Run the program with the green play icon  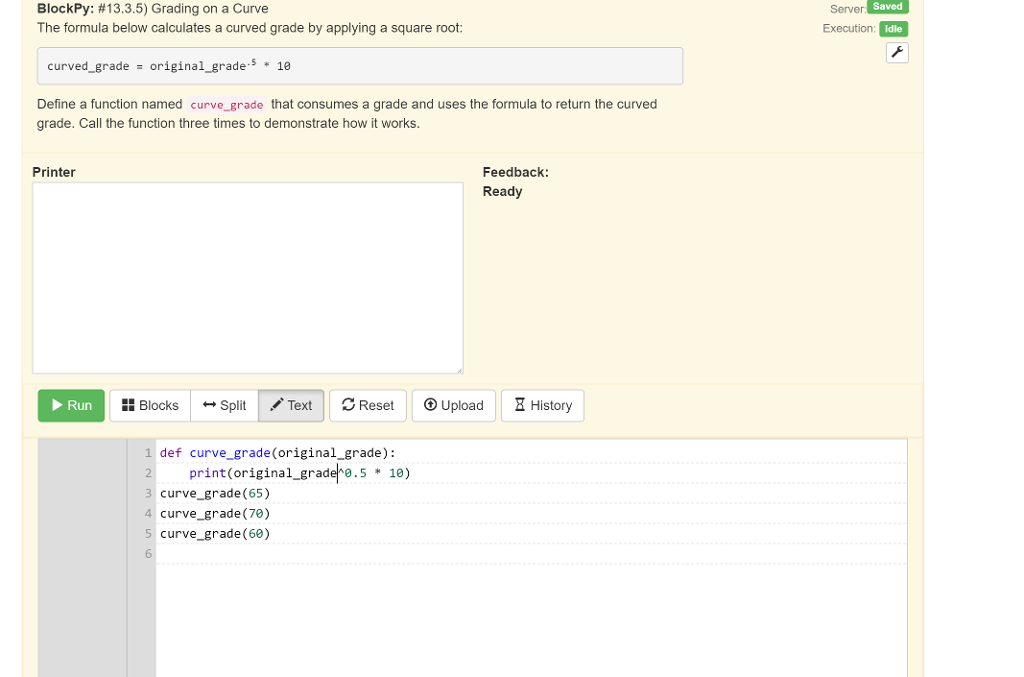pyautogui.click(x=70, y=405)
